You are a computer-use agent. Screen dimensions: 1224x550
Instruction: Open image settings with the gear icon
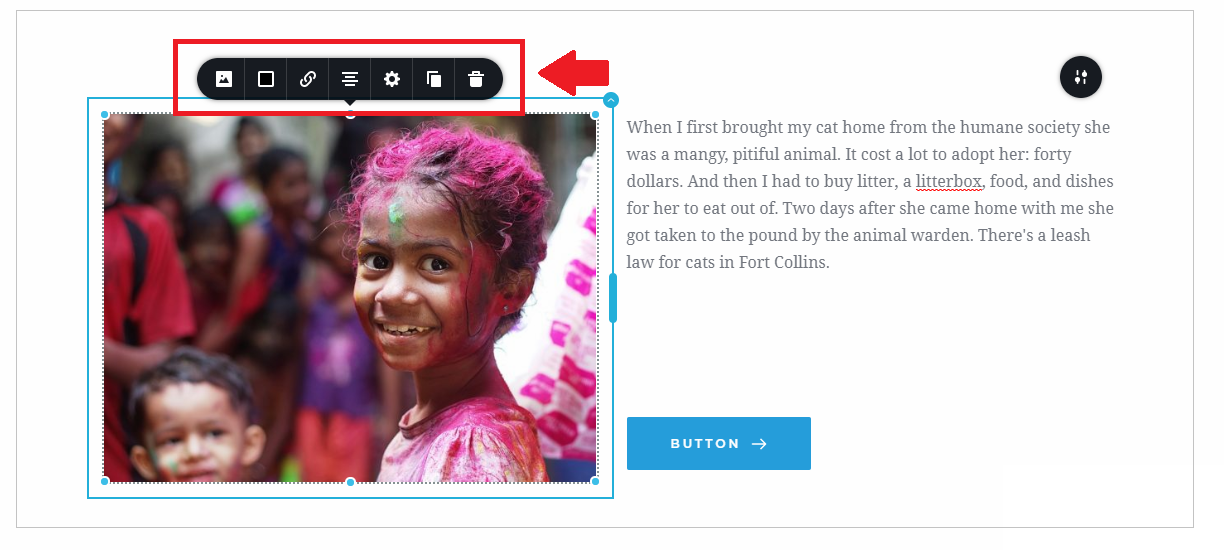(x=392, y=79)
